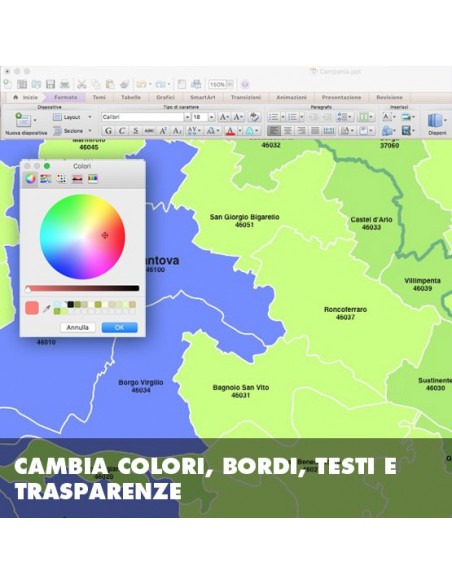Center align the paragraph text
The image size is (452, 584).
coord(287,131)
